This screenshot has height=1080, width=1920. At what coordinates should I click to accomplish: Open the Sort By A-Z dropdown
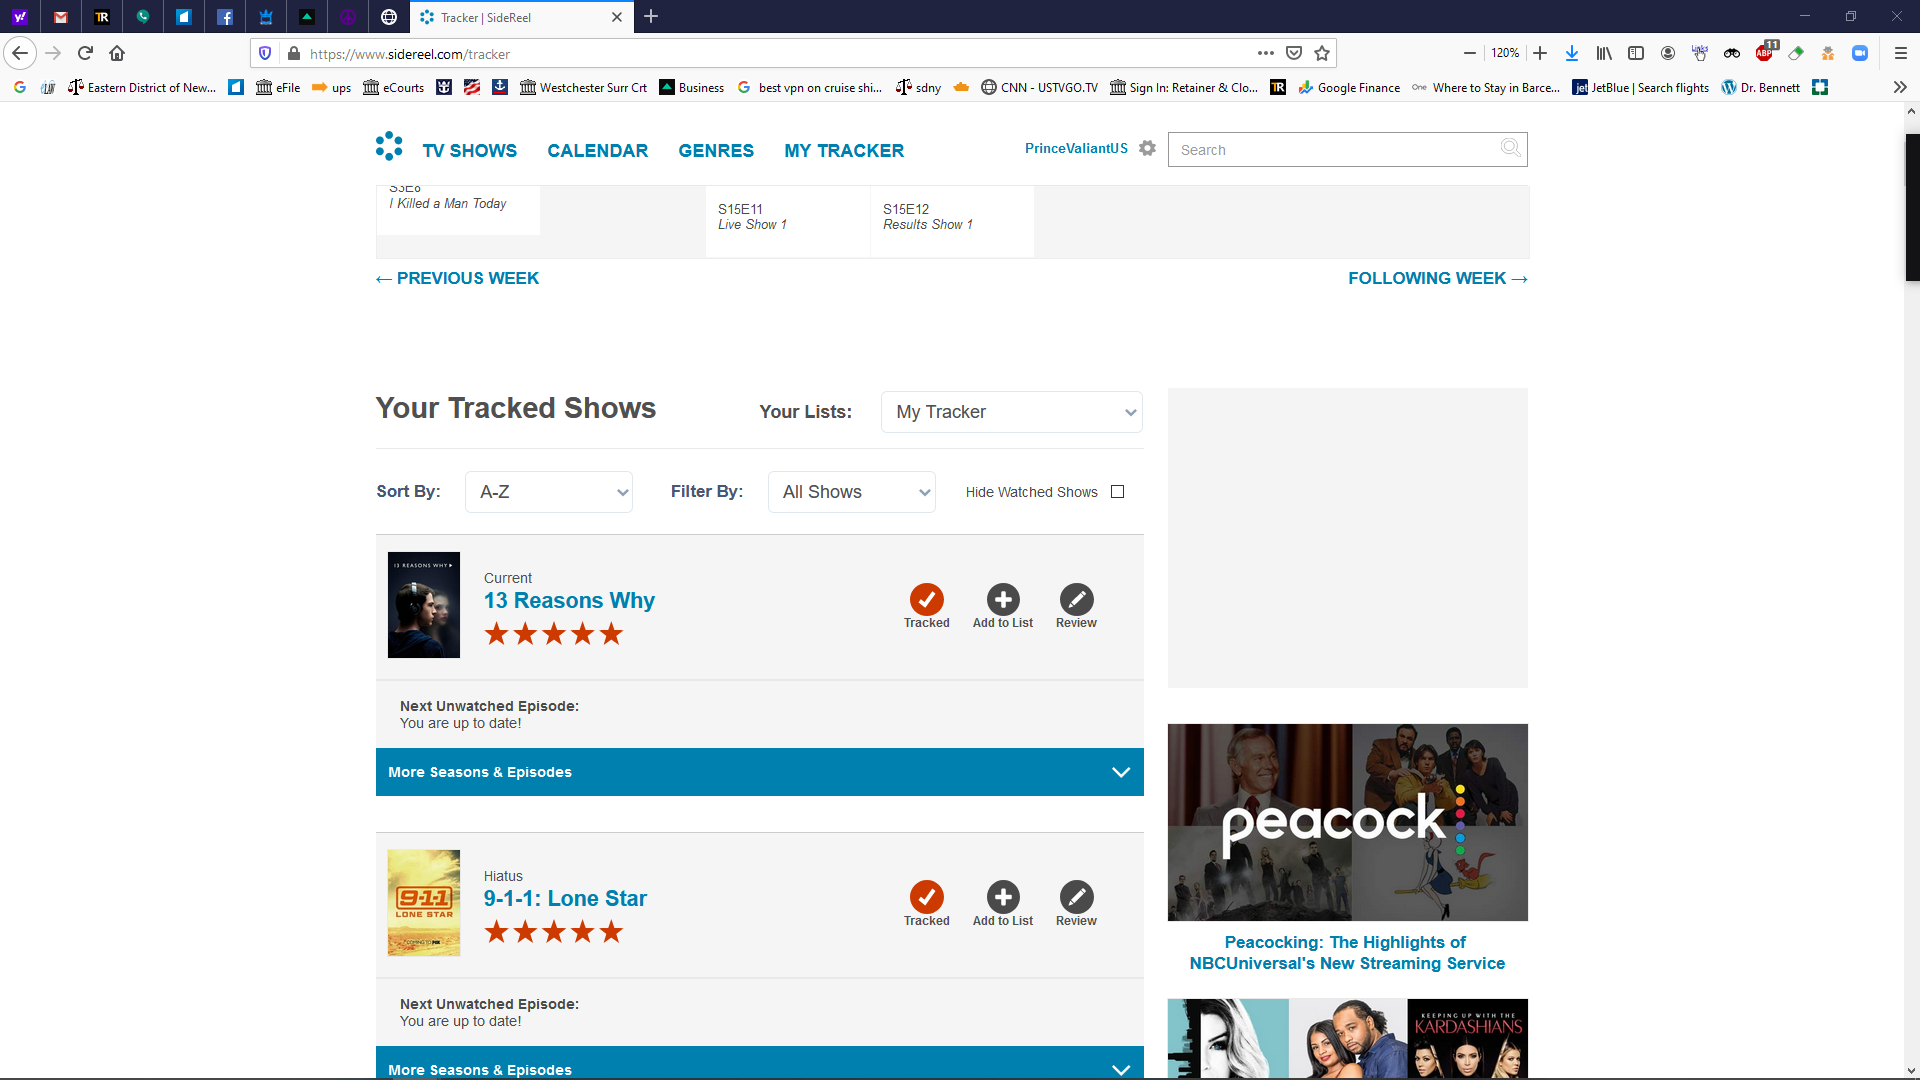pyautogui.click(x=549, y=492)
